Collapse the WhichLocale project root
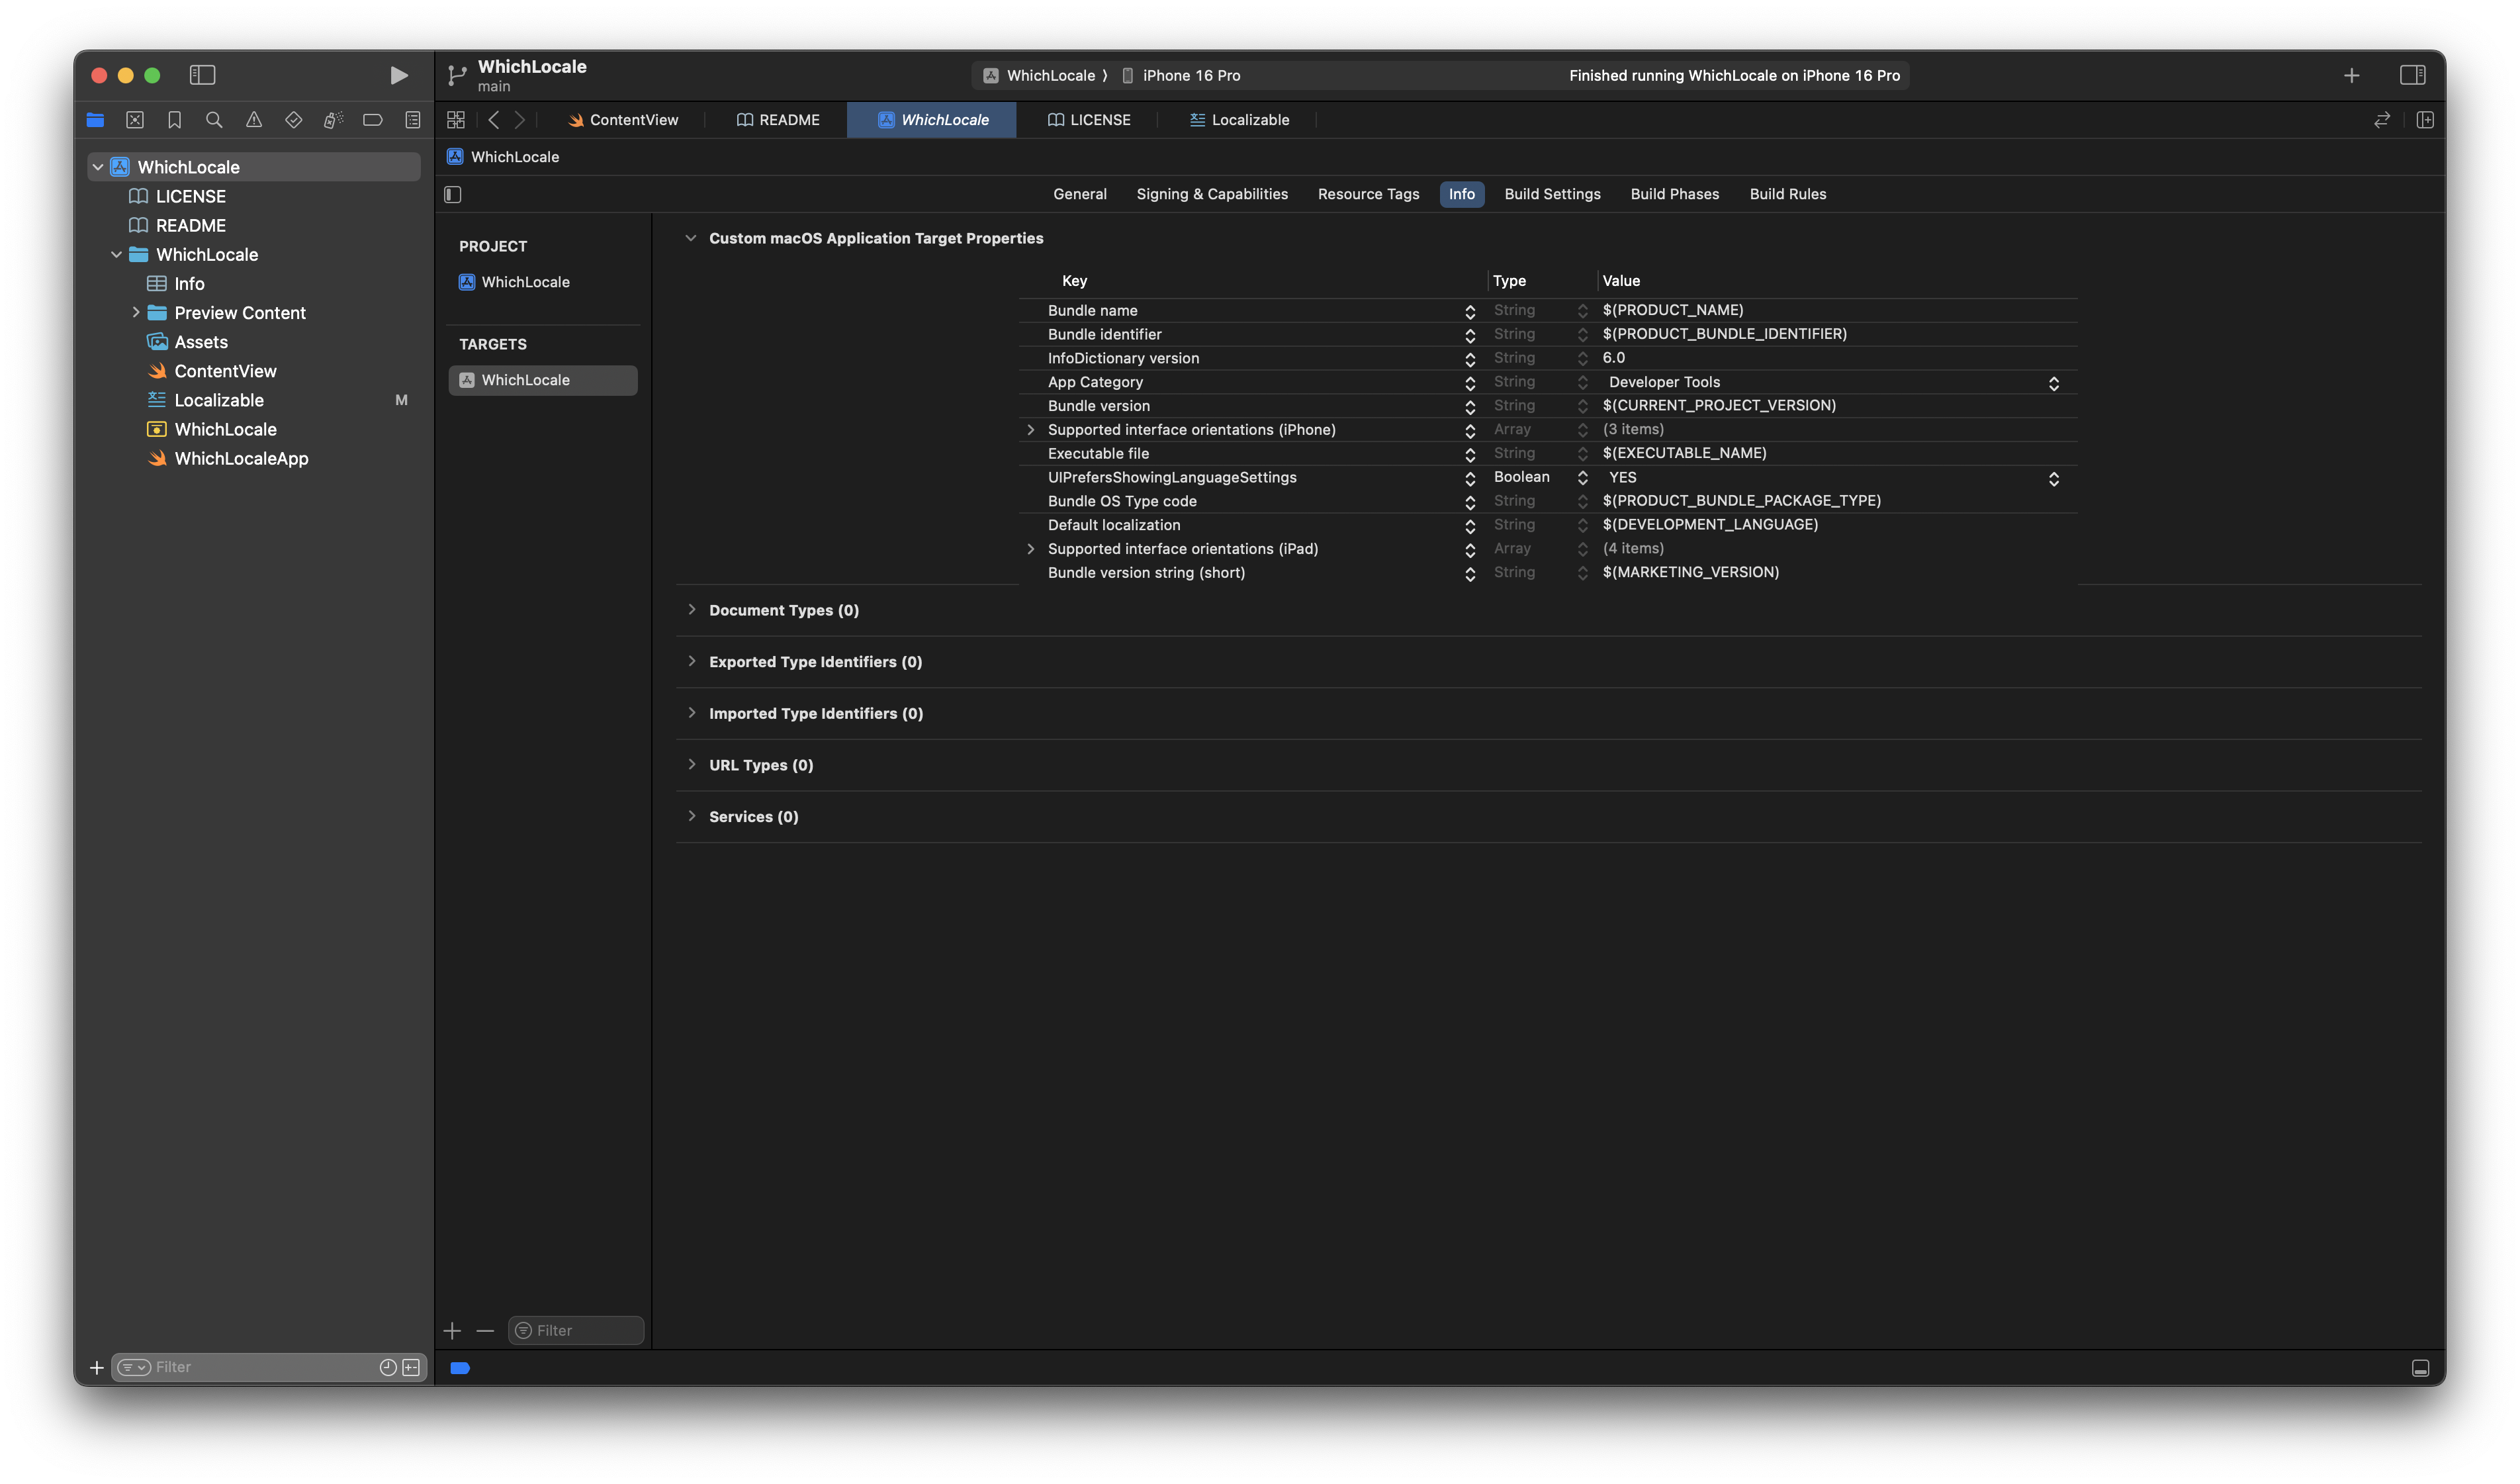This screenshot has width=2520, height=1484. 98,167
